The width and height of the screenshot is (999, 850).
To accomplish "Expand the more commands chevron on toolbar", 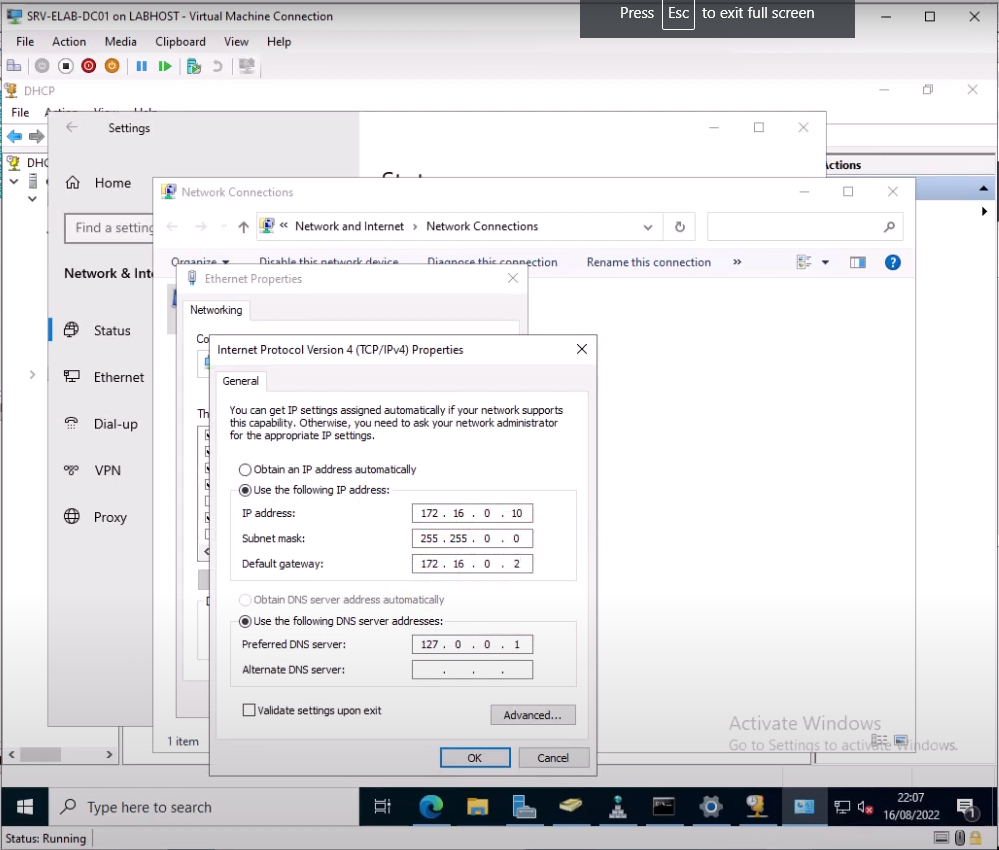I will 737,262.
